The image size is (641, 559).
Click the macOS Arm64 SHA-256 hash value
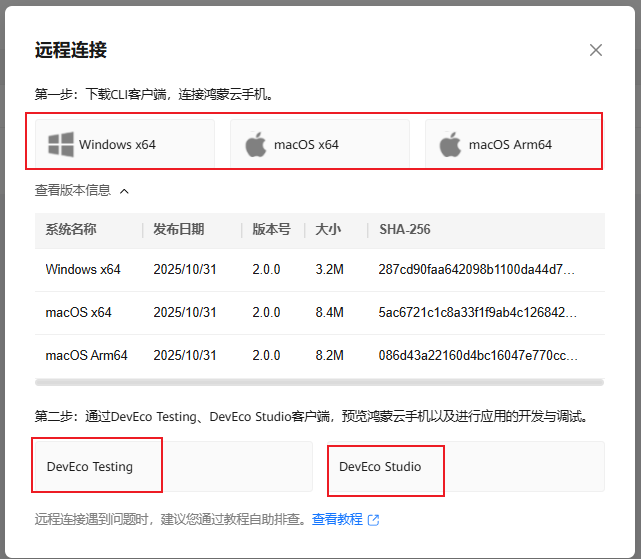[478, 355]
